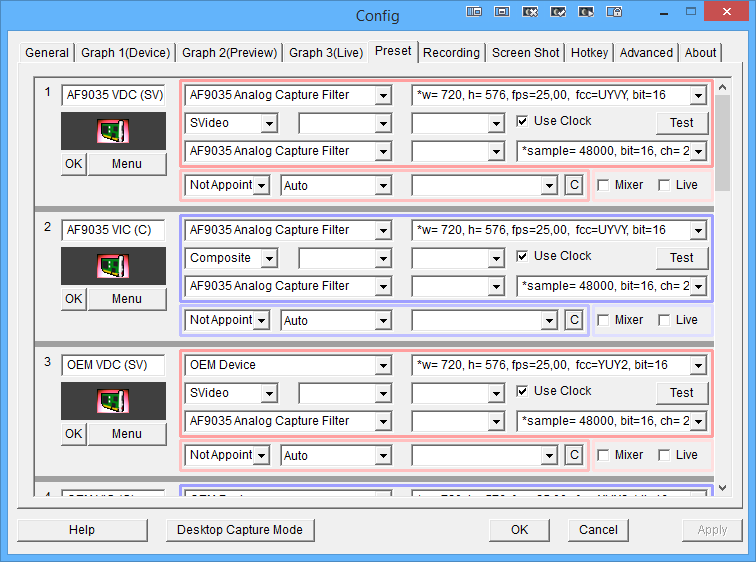Open the Advanced tab
Viewport: 756px width, 562px height.
coord(646,53)
